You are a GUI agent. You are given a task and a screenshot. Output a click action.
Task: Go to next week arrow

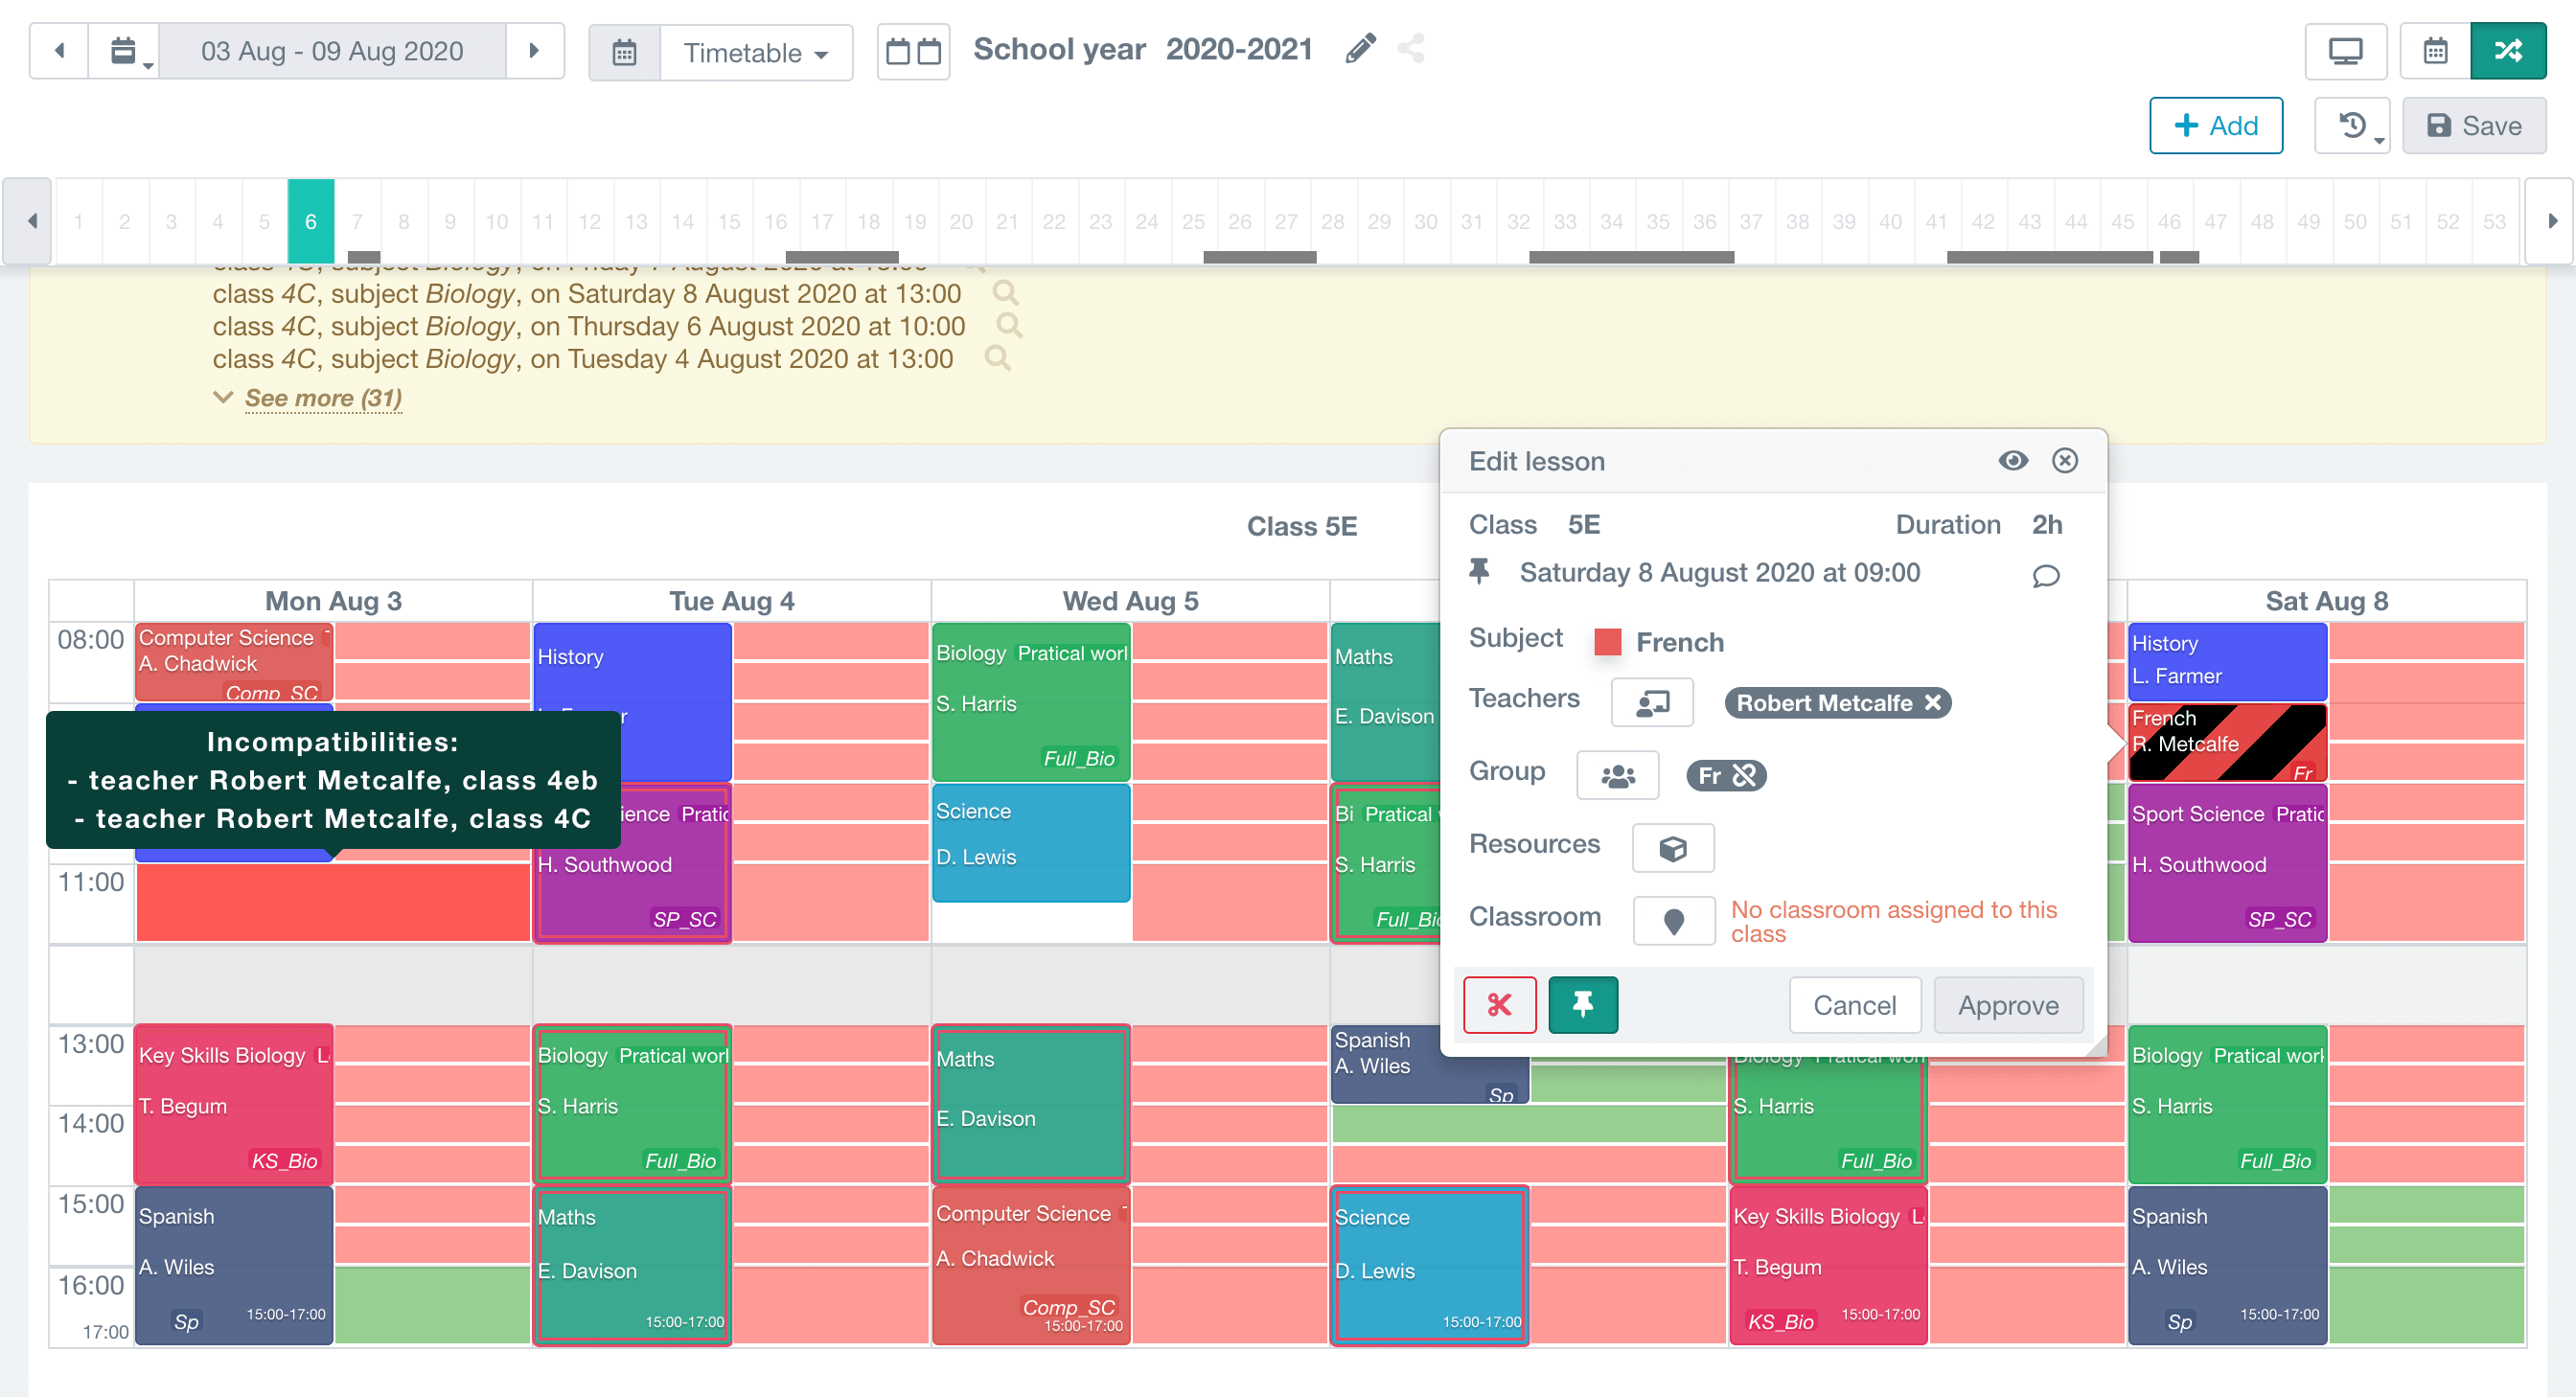(x=534, y=50)
